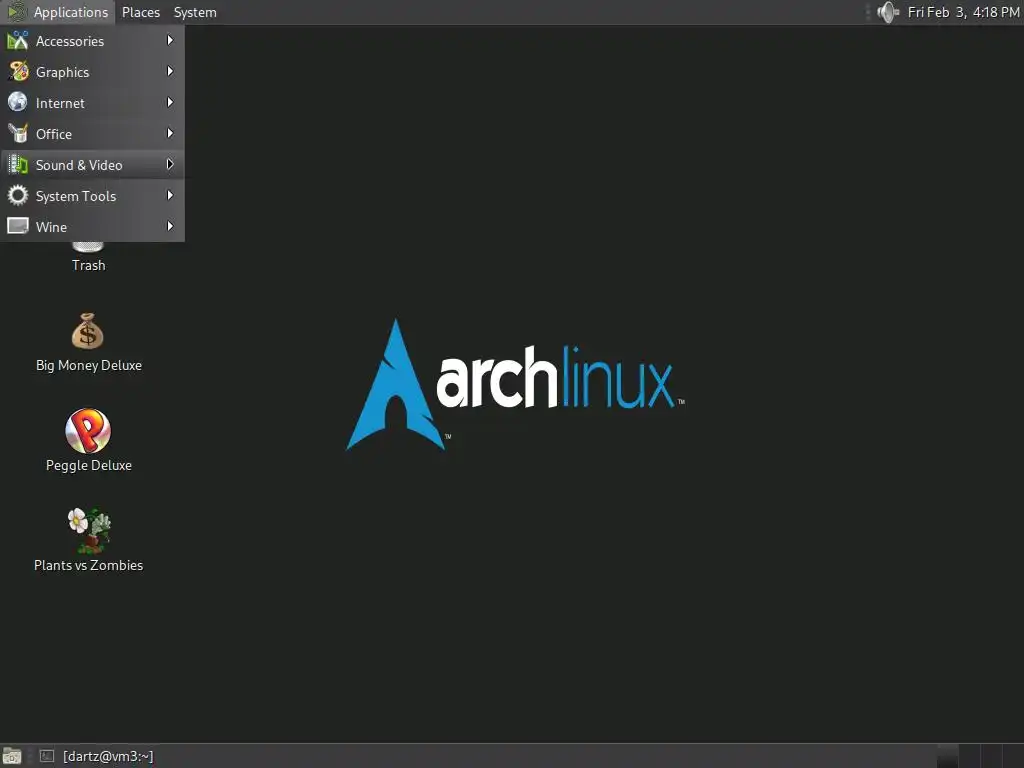This screenshot has width=1024, height=768.
Task: Expand the Wine submenu arrow
Action: 170,226
